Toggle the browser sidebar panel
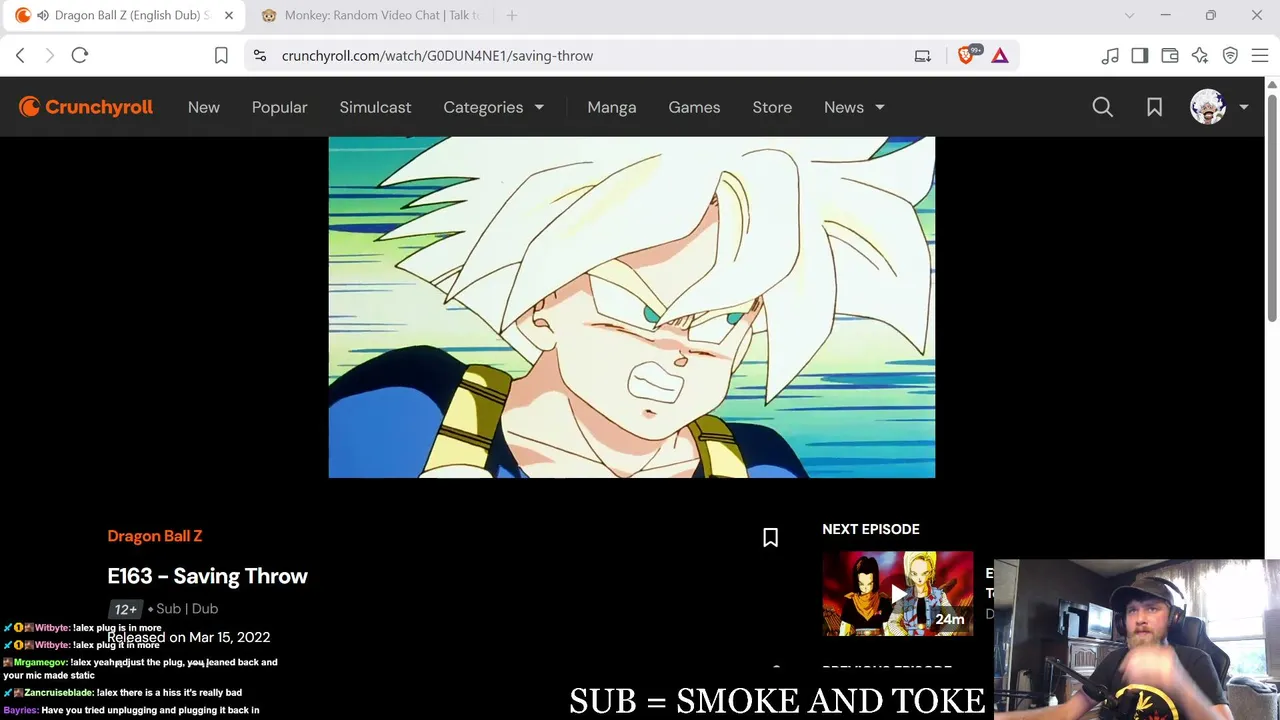 [x=1140, y=56]
